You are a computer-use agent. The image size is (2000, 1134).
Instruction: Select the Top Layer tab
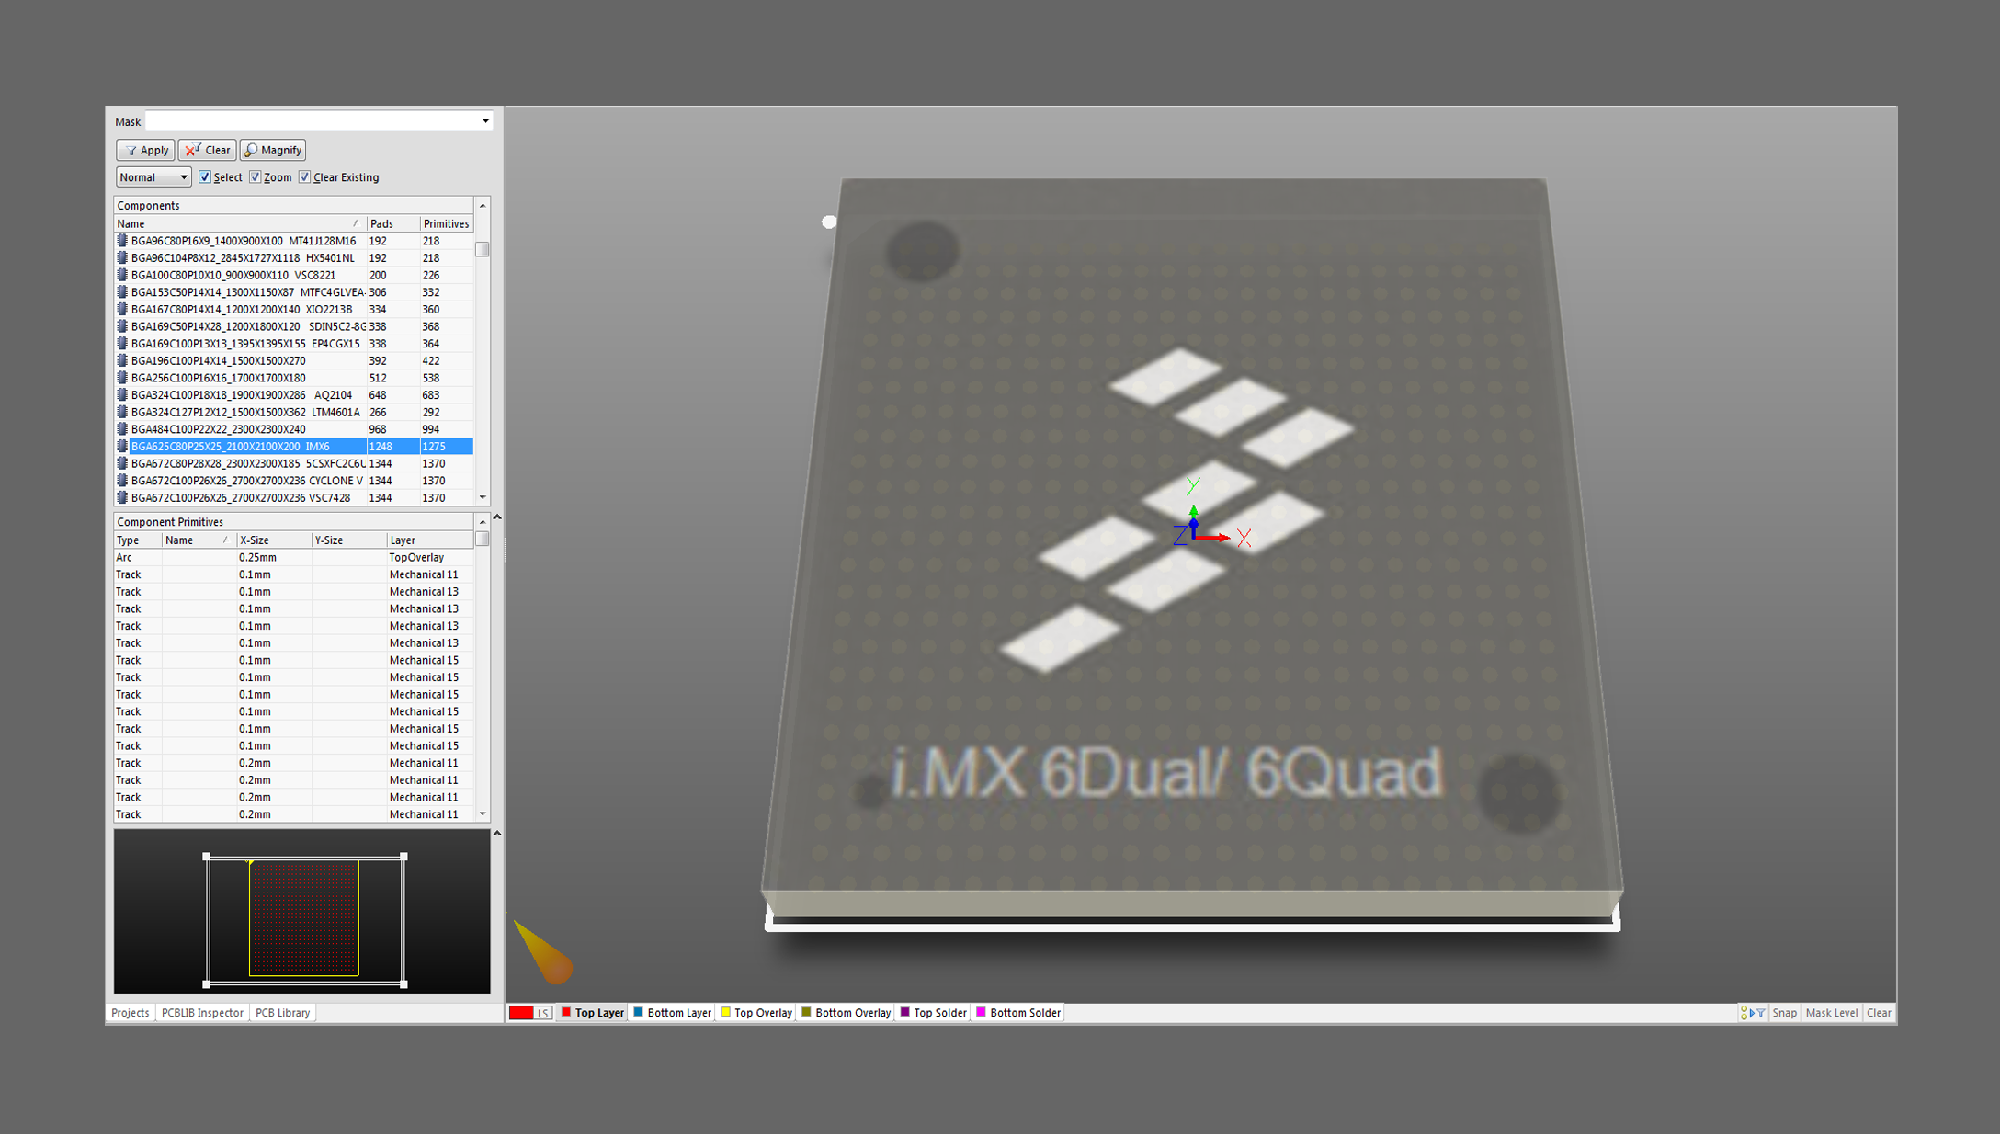(593, 1013)
